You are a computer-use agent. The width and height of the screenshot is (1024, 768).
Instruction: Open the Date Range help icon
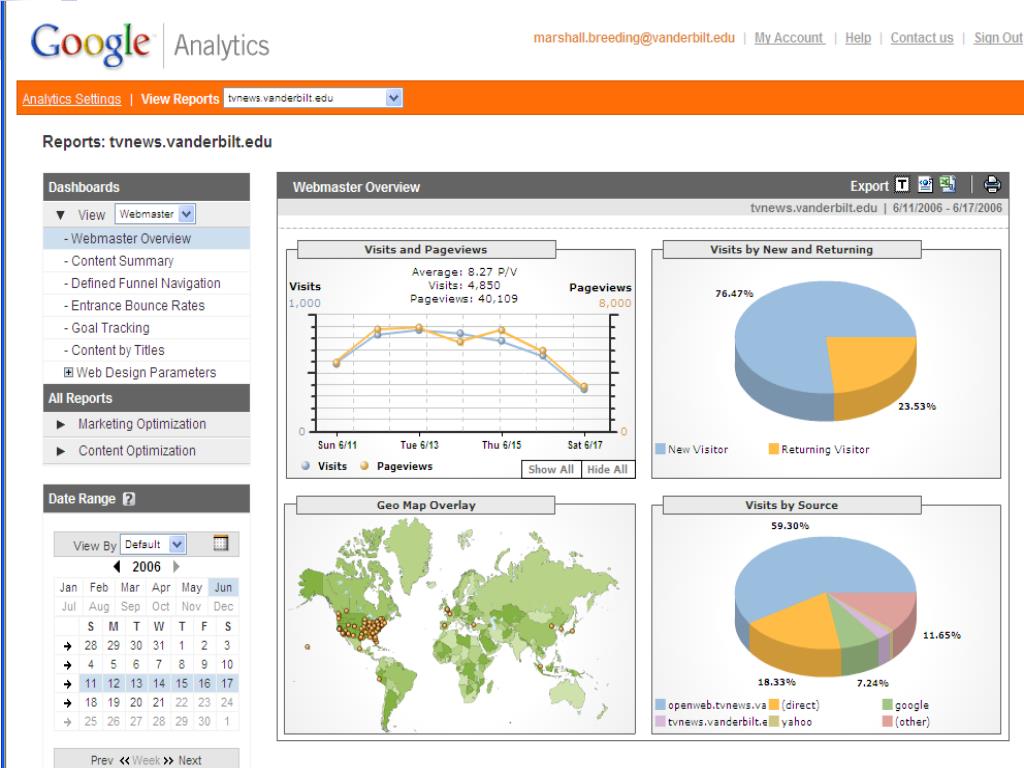click(x=129, y=498)
